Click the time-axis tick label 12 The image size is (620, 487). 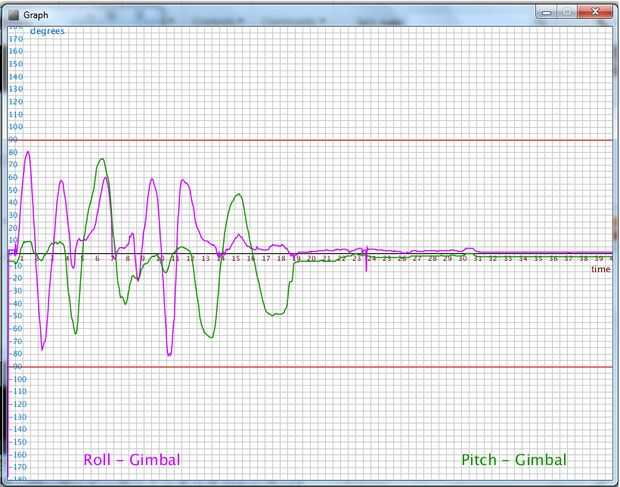191,259
